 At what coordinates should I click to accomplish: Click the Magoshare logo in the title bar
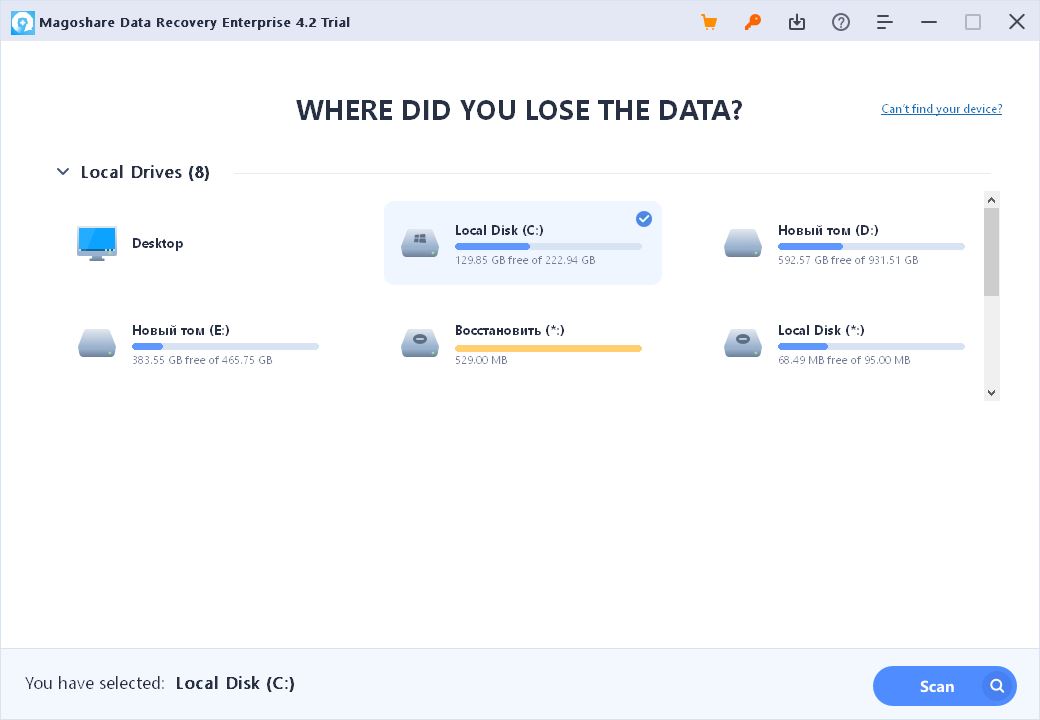(x=22, y=21)
